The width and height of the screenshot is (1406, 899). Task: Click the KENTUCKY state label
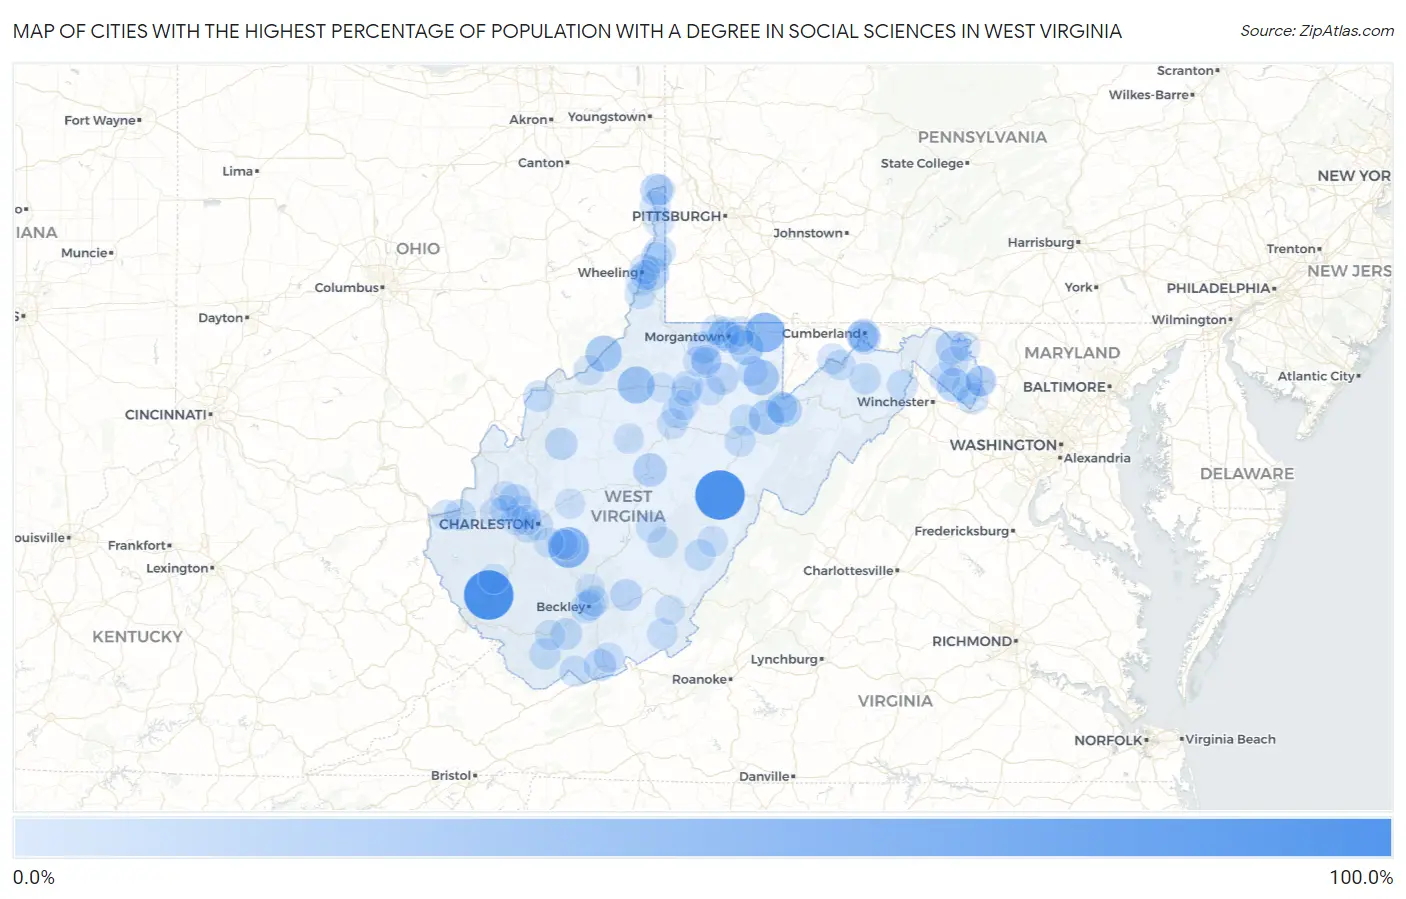(138, 637)
